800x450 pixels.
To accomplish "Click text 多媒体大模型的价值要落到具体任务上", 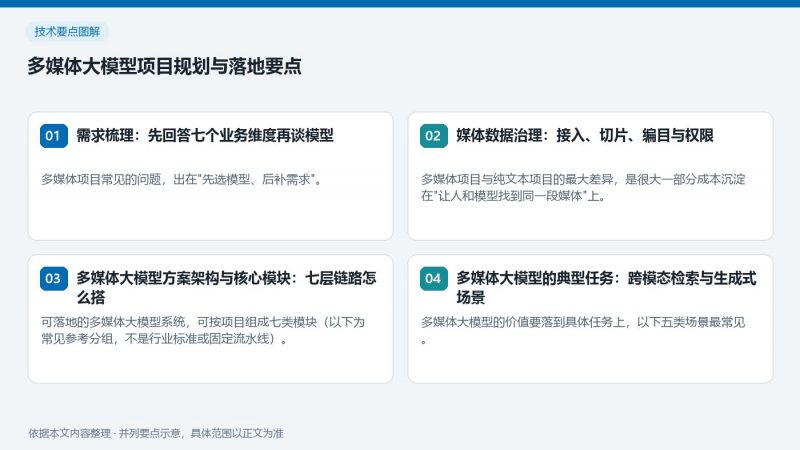I will (x=523, y=322).
